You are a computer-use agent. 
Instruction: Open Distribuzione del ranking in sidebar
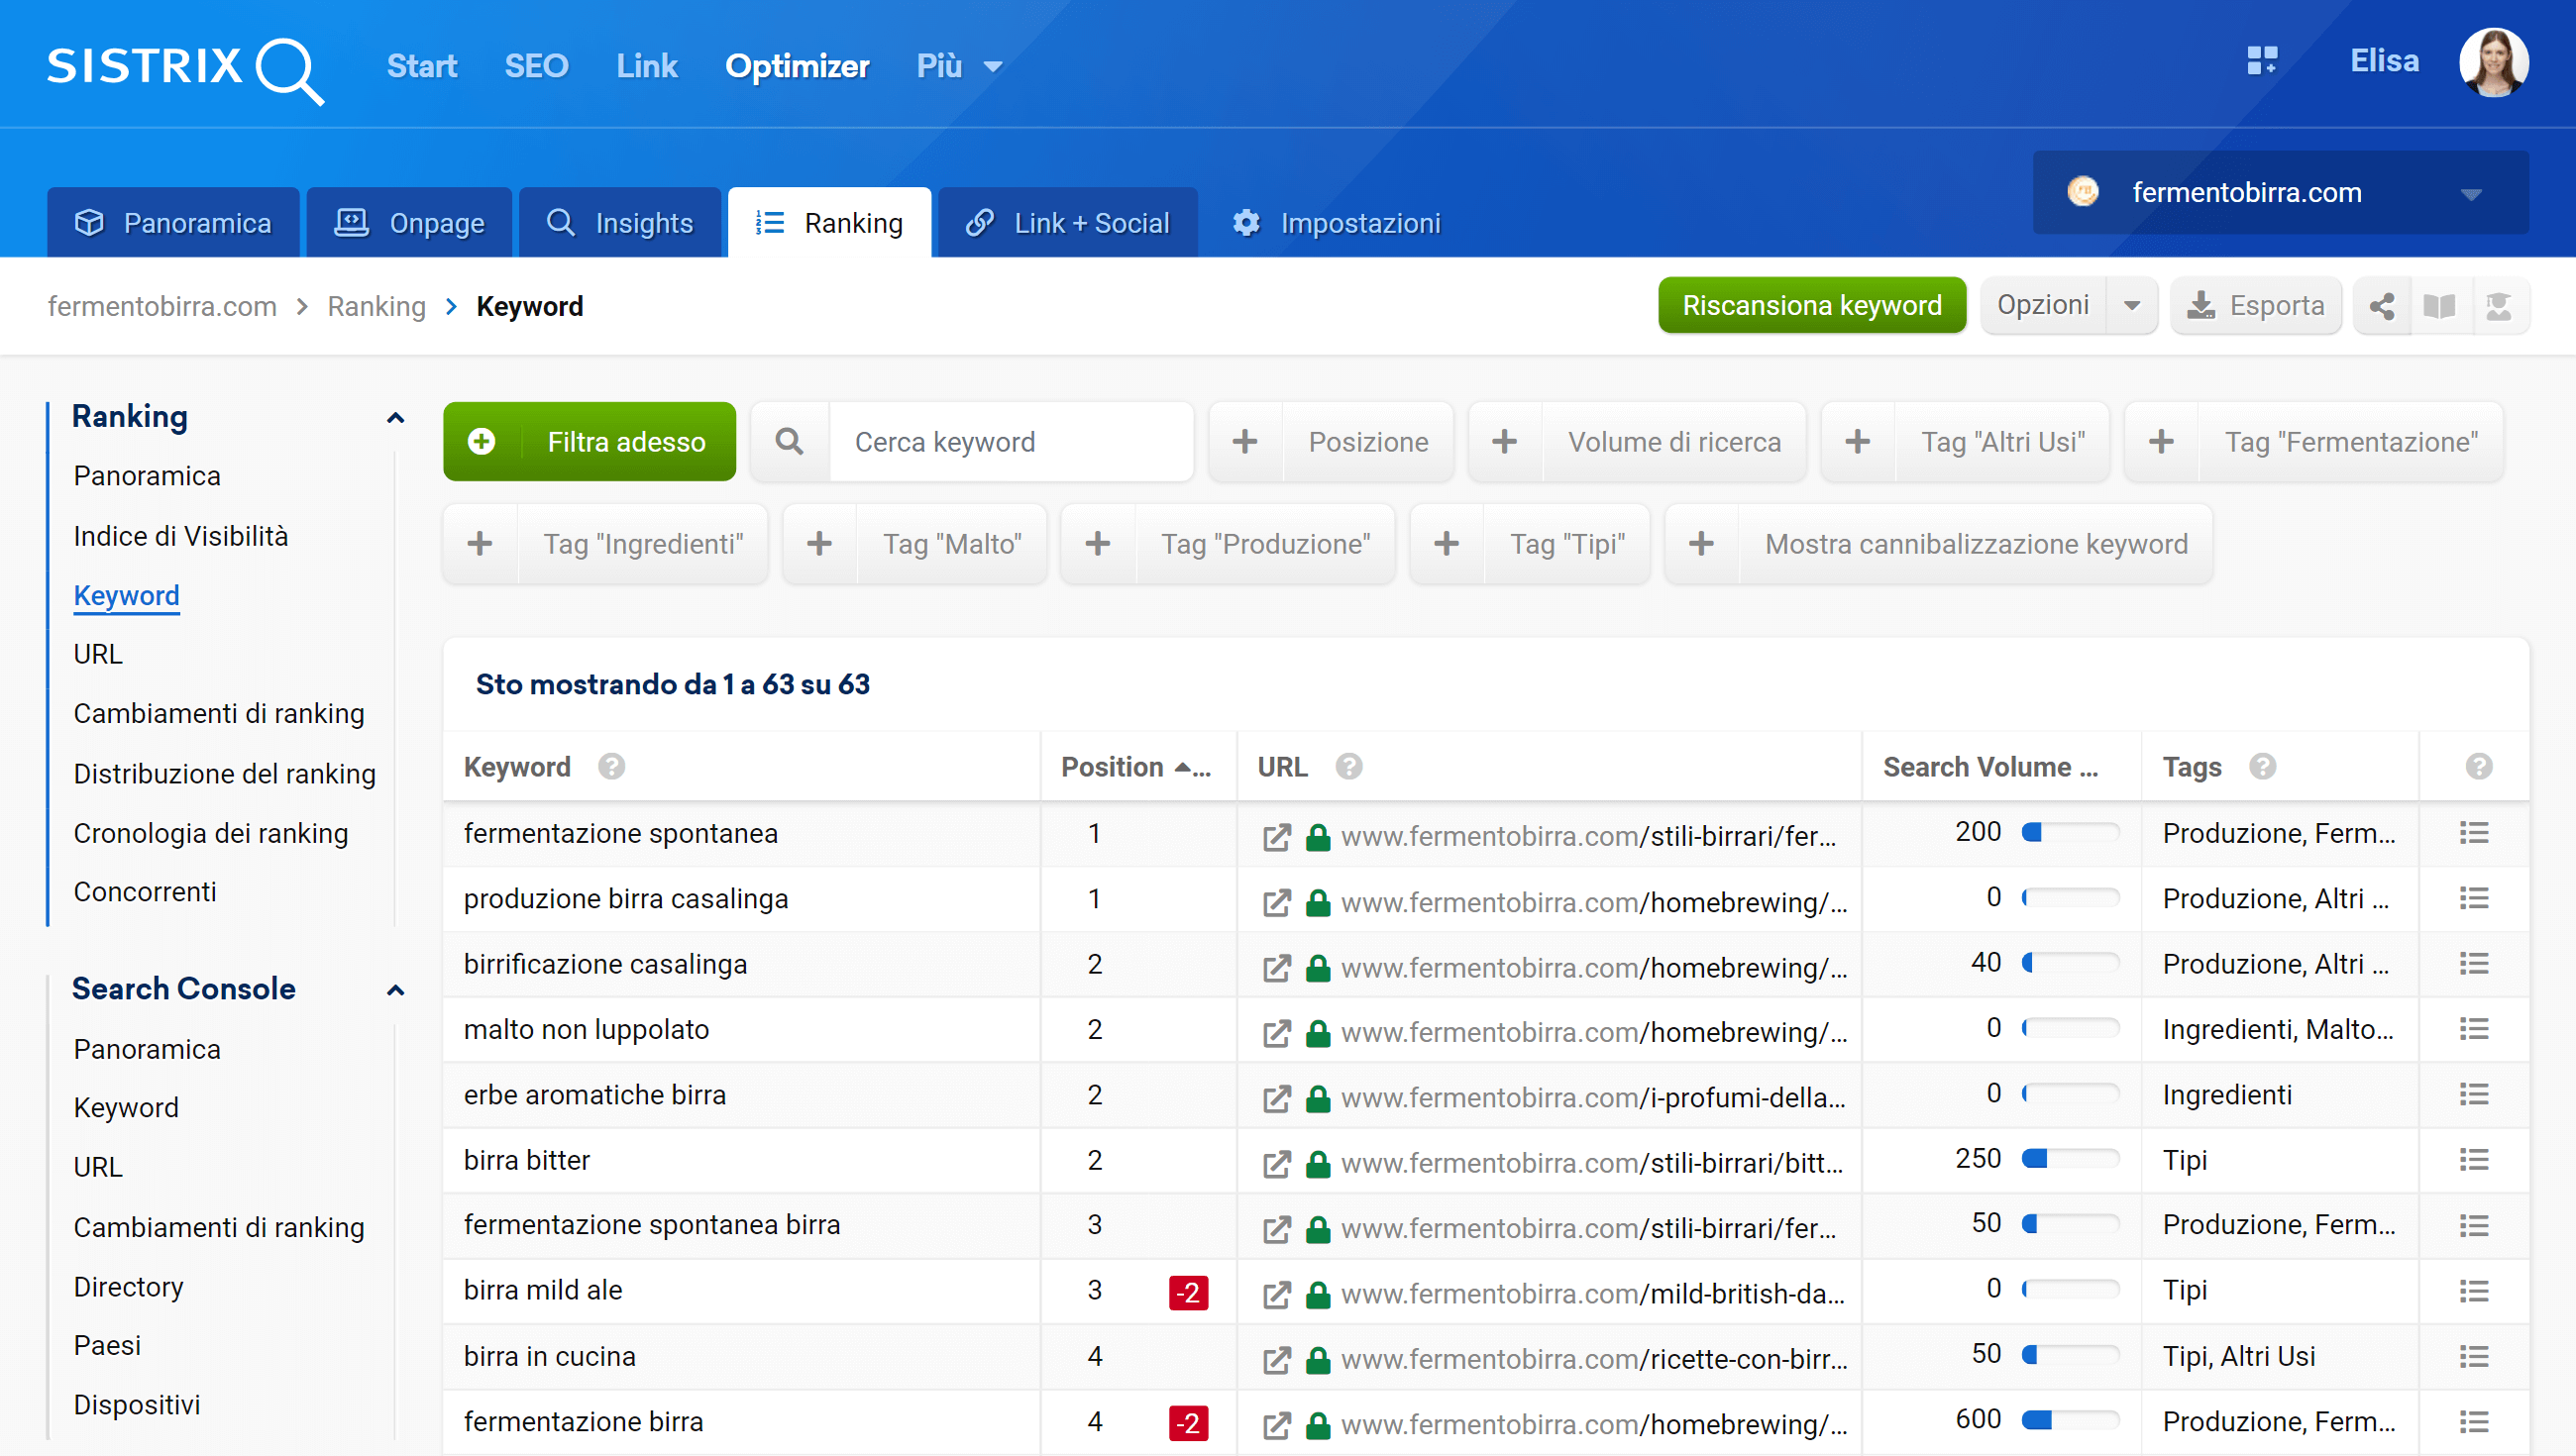click(225, 774)
